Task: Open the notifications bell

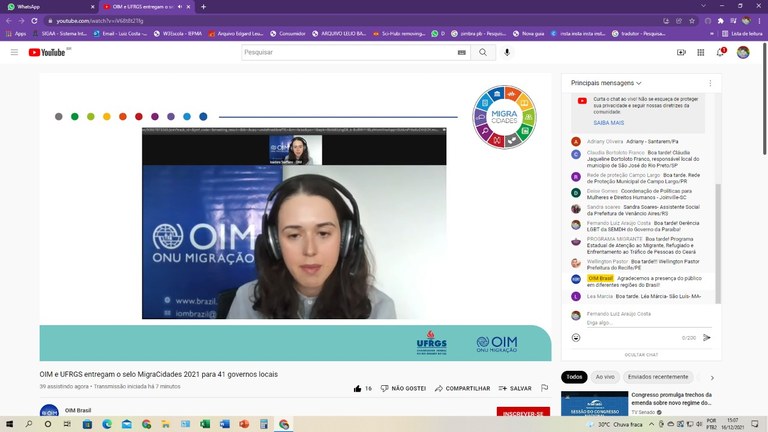Action: [719, 52]
